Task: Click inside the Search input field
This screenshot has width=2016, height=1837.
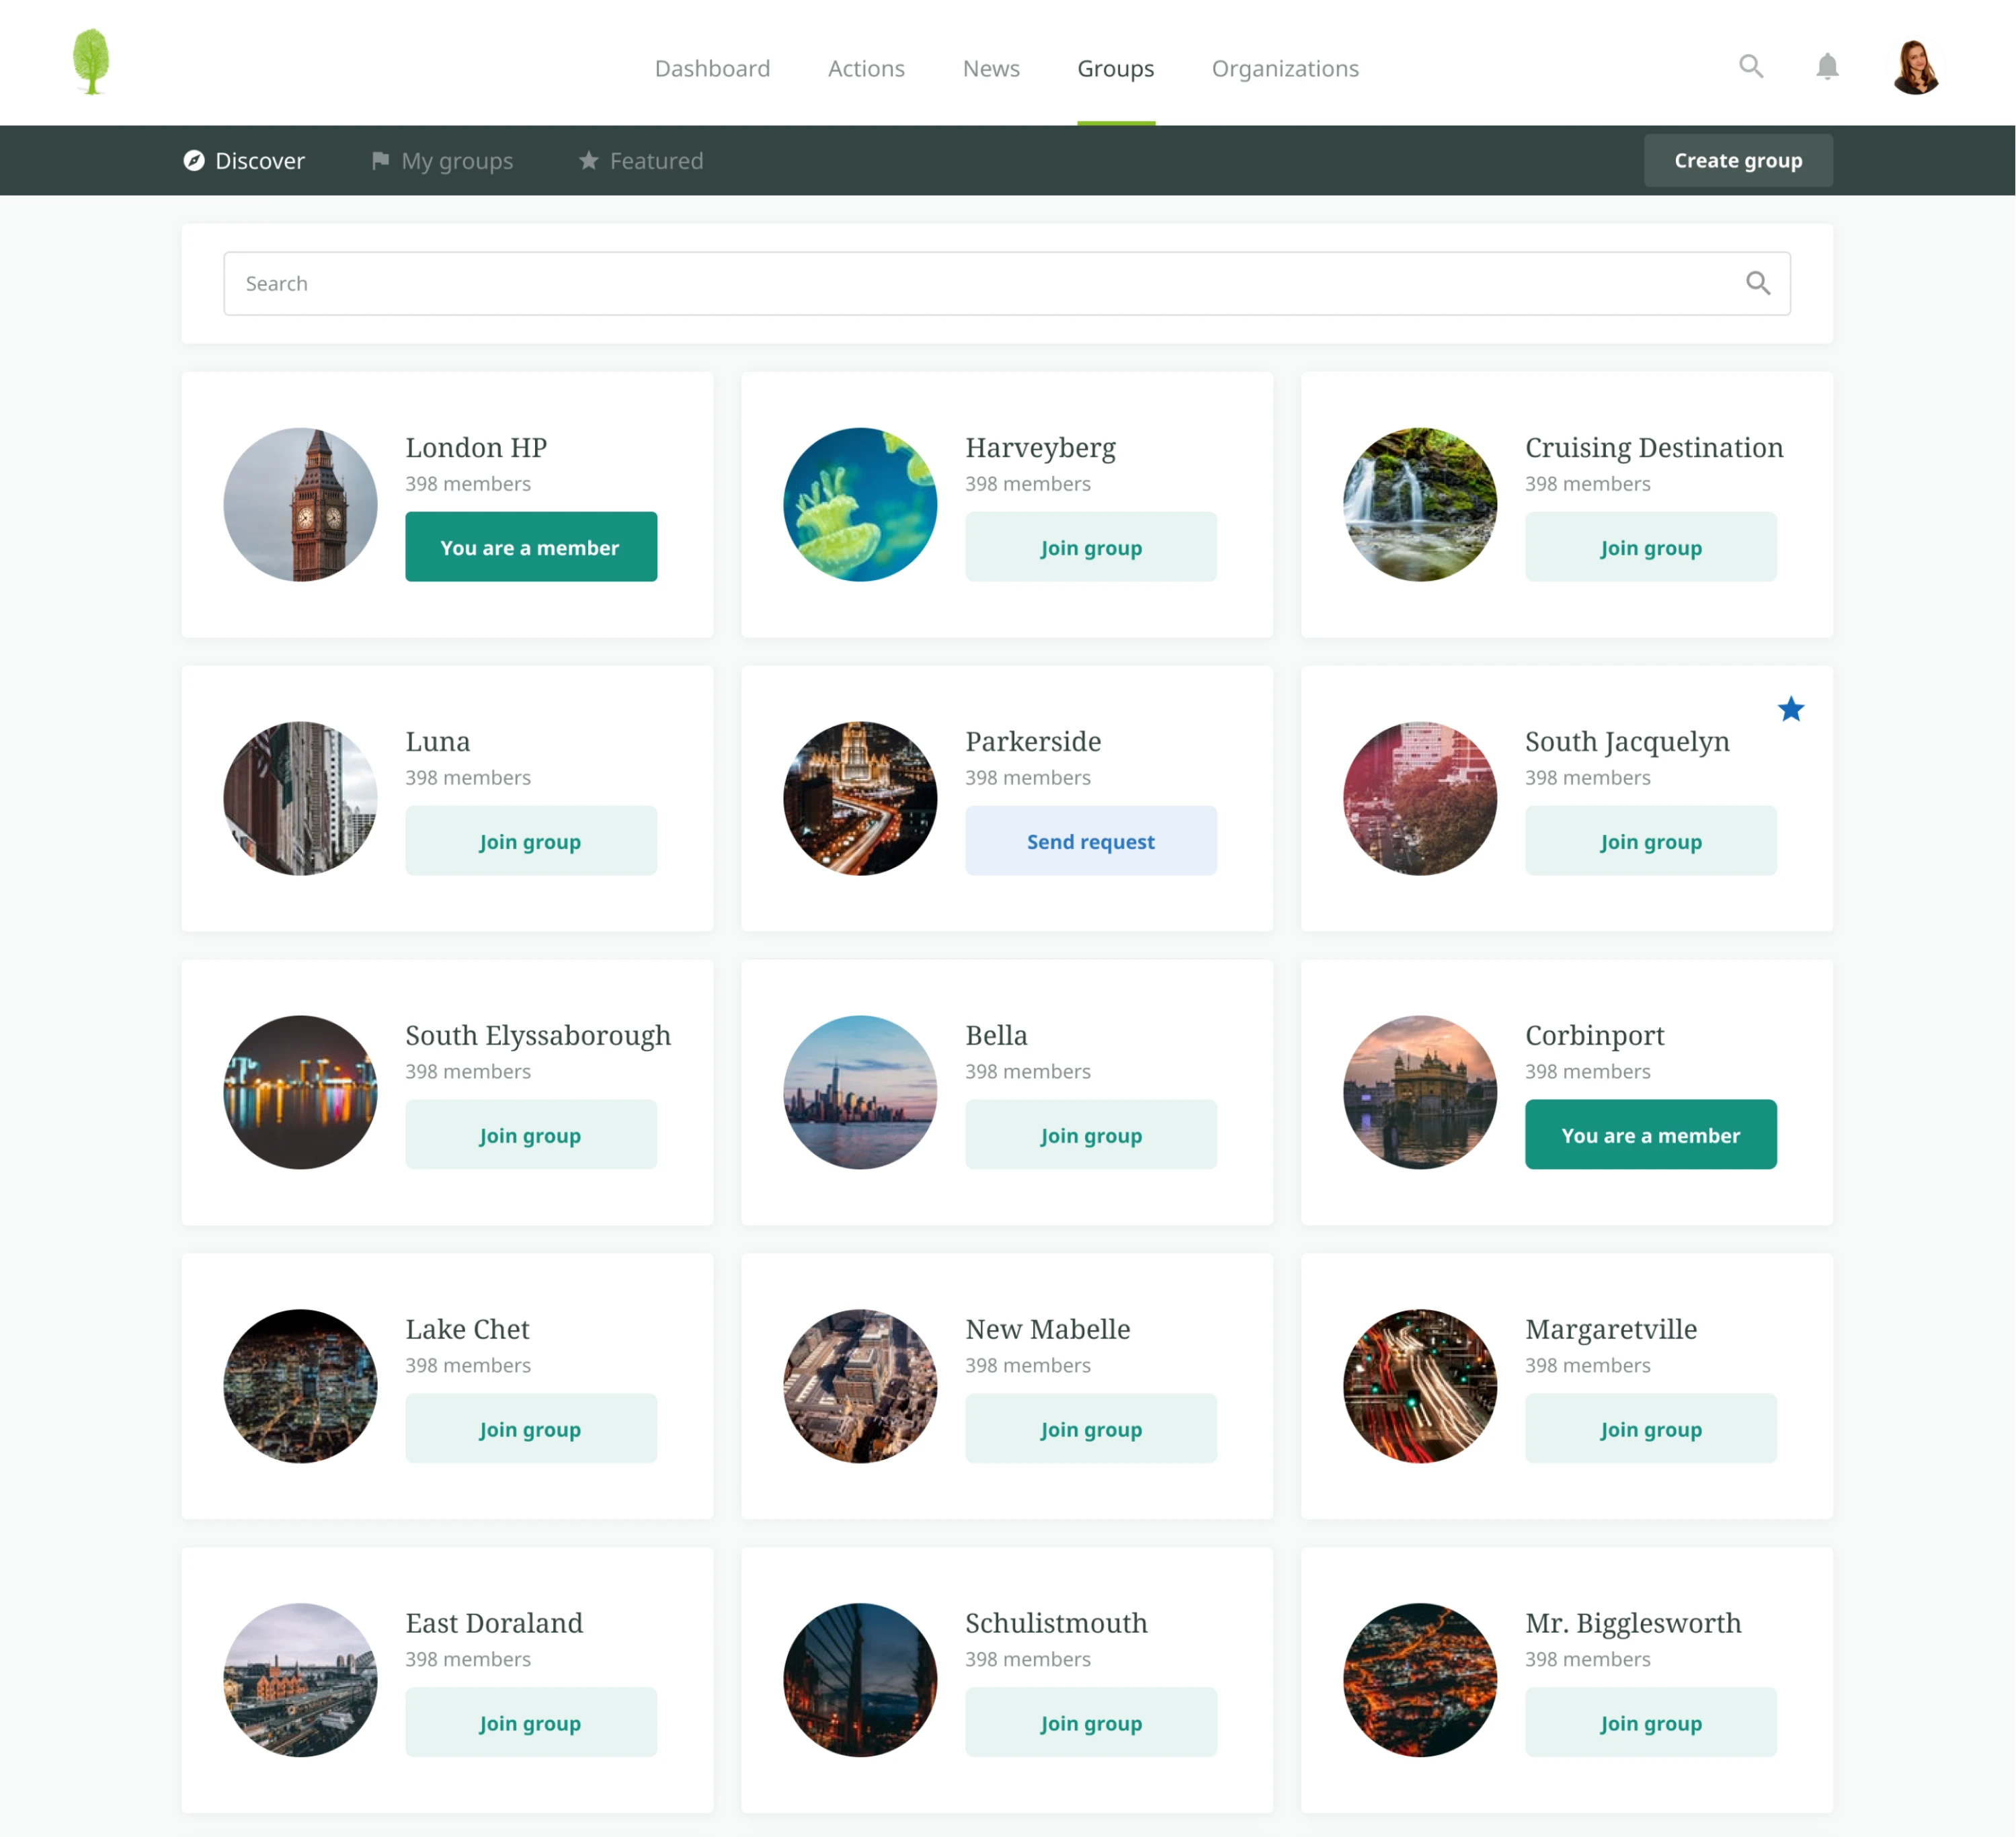Action: [700, 283]
